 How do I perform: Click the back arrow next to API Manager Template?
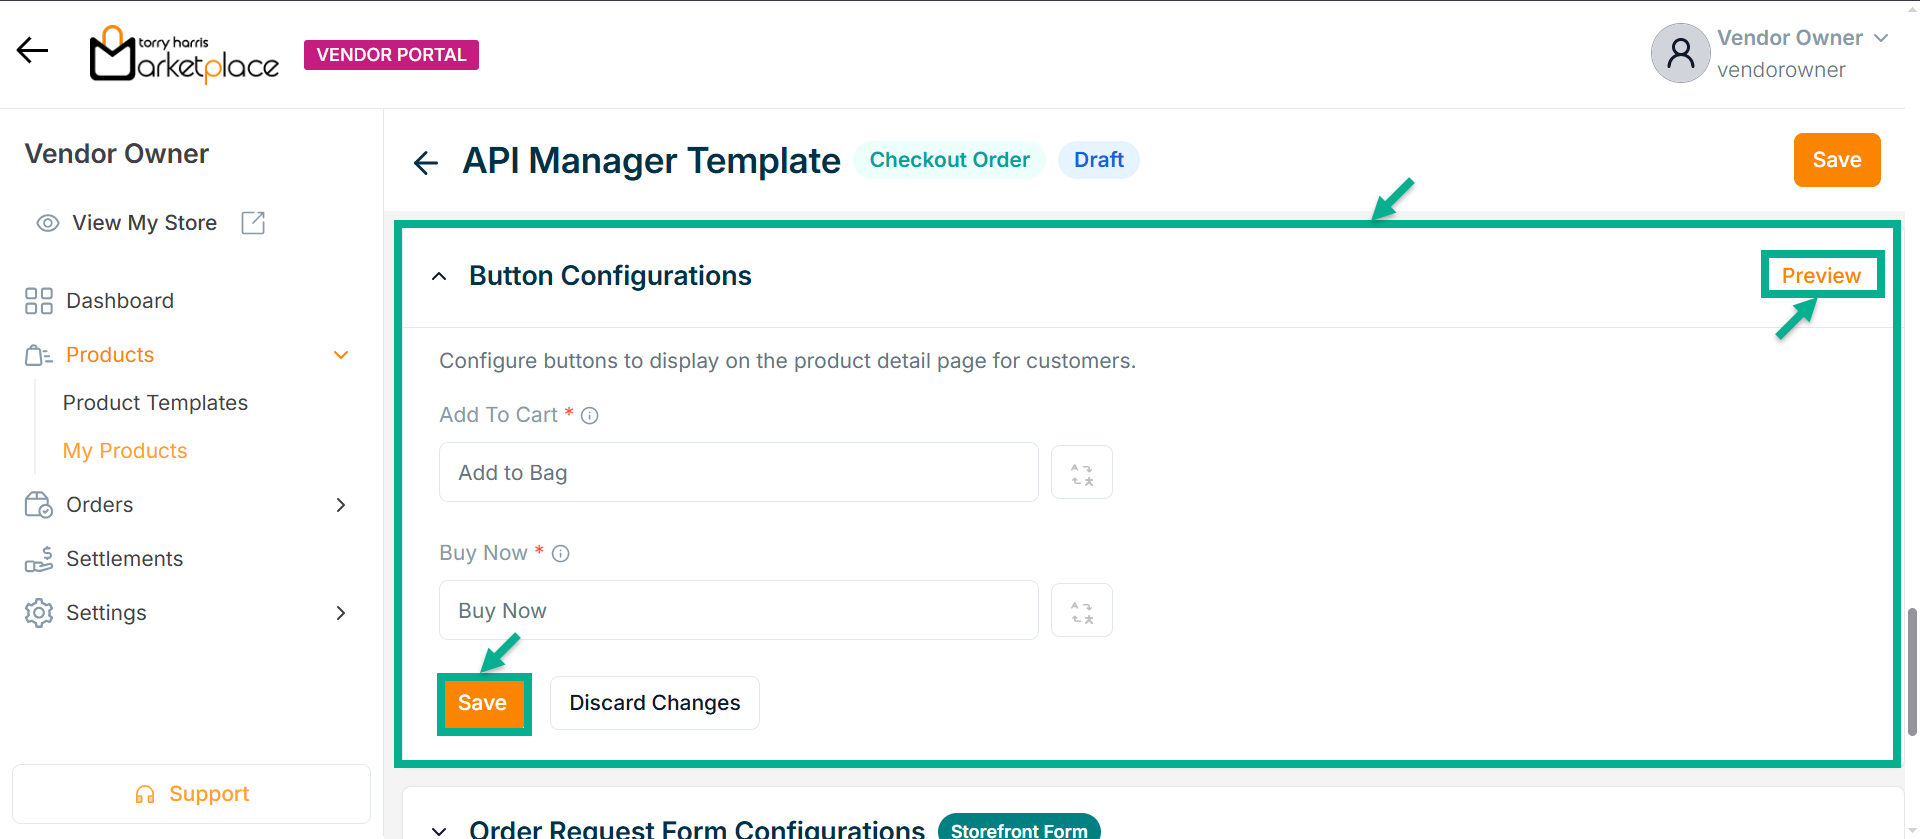pos(426,162)
